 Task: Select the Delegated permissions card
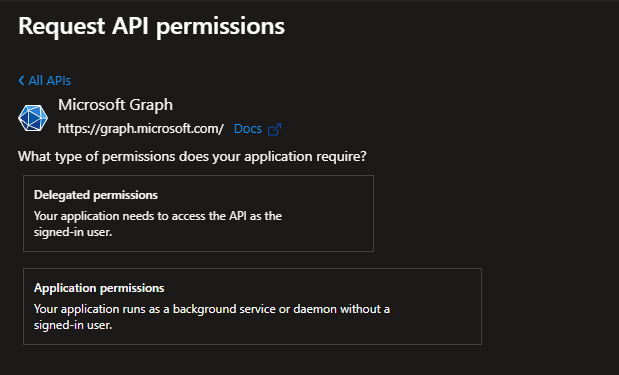click(x=198, y=213)
